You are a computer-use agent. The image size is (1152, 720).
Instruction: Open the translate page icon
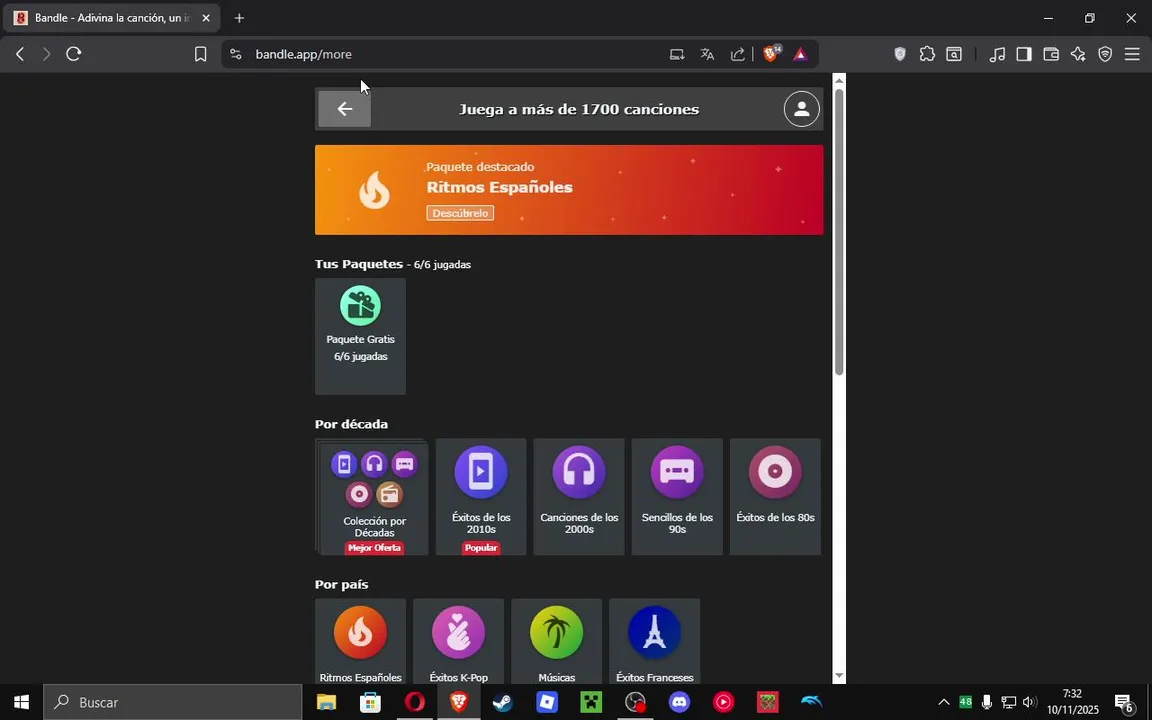click(708, 54)
